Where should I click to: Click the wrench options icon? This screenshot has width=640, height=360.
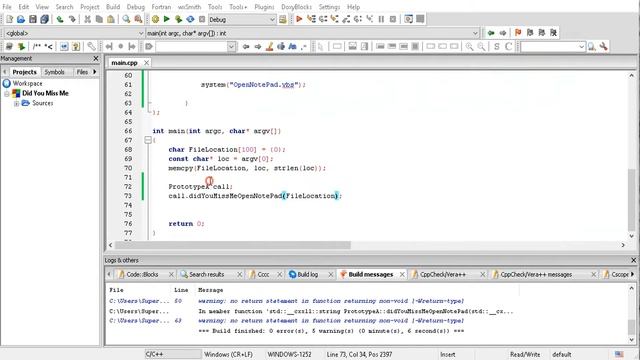point(603,47)
